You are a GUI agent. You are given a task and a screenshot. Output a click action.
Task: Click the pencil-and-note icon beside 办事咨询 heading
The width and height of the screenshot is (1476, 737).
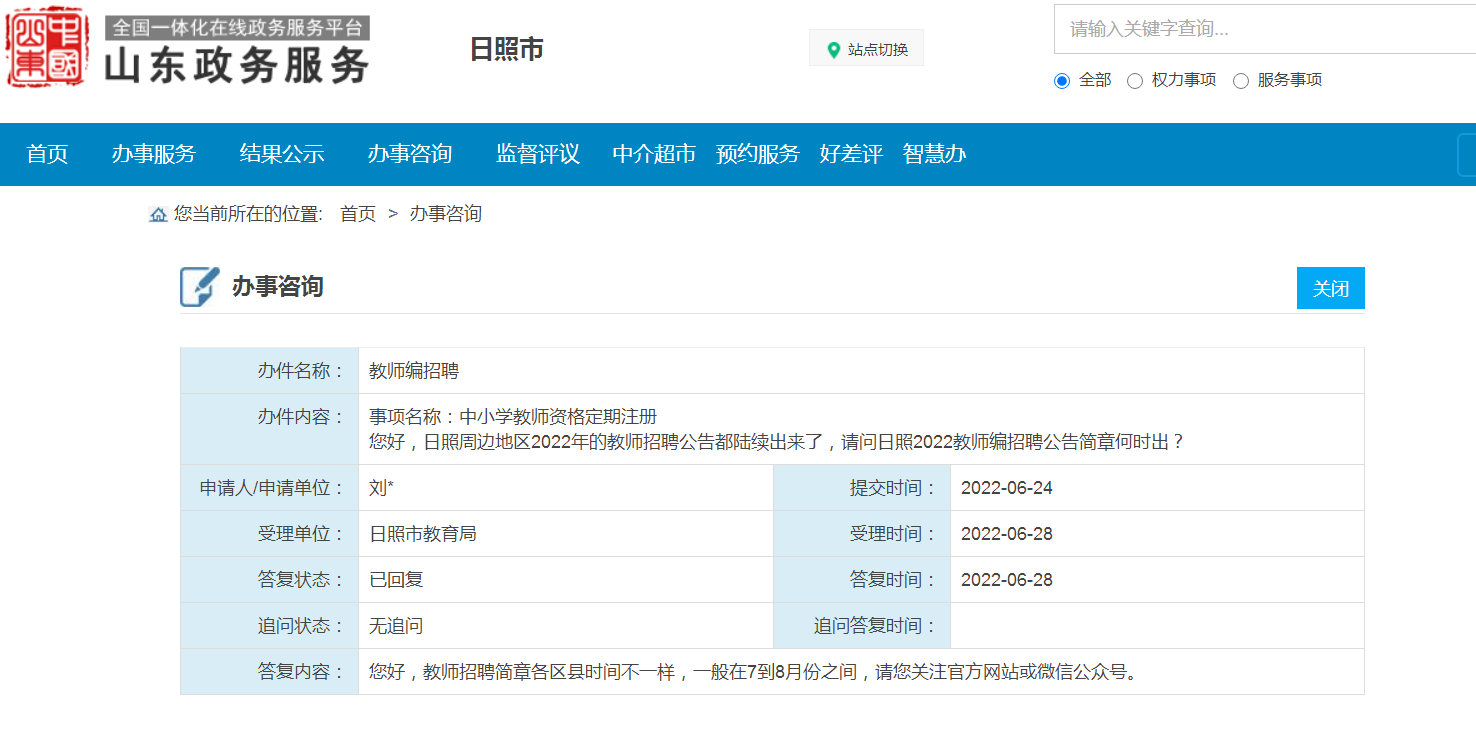click(x=199, y=287)
